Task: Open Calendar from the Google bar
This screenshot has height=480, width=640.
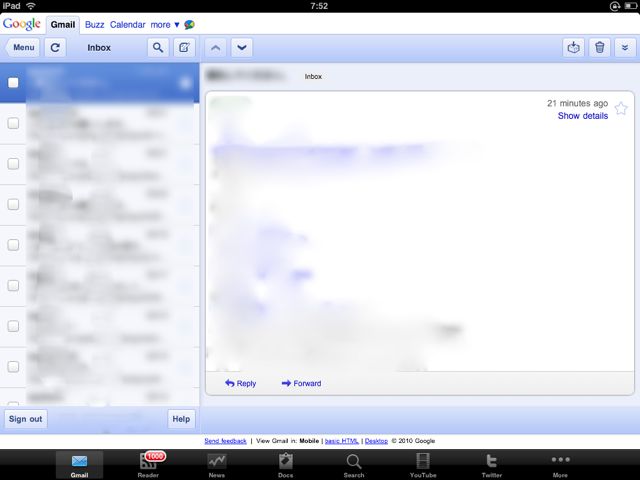Action: coord(127,25)
